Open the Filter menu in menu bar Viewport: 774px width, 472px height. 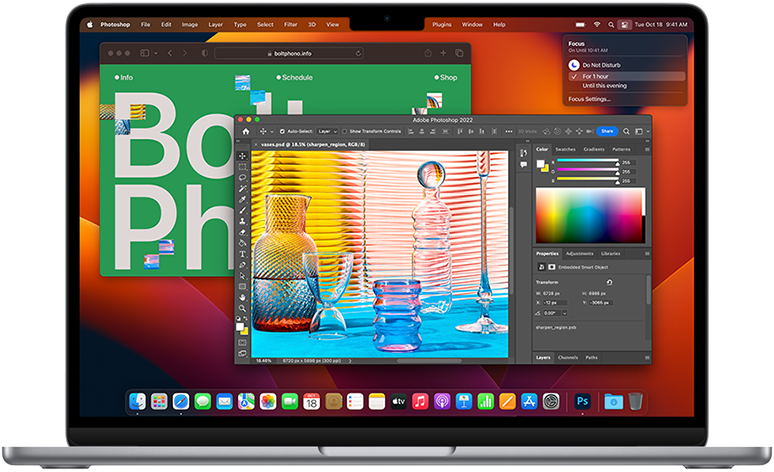tap(290, 23)
